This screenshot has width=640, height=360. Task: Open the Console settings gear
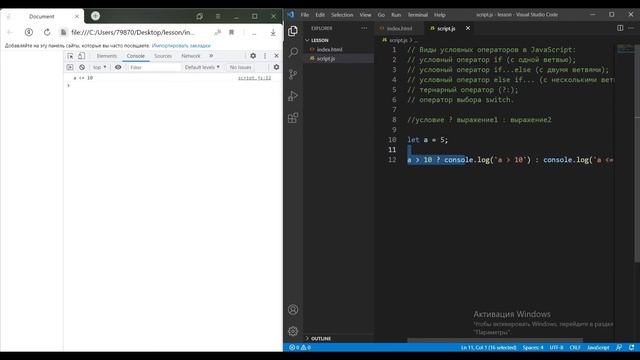[x=276, y=67]
